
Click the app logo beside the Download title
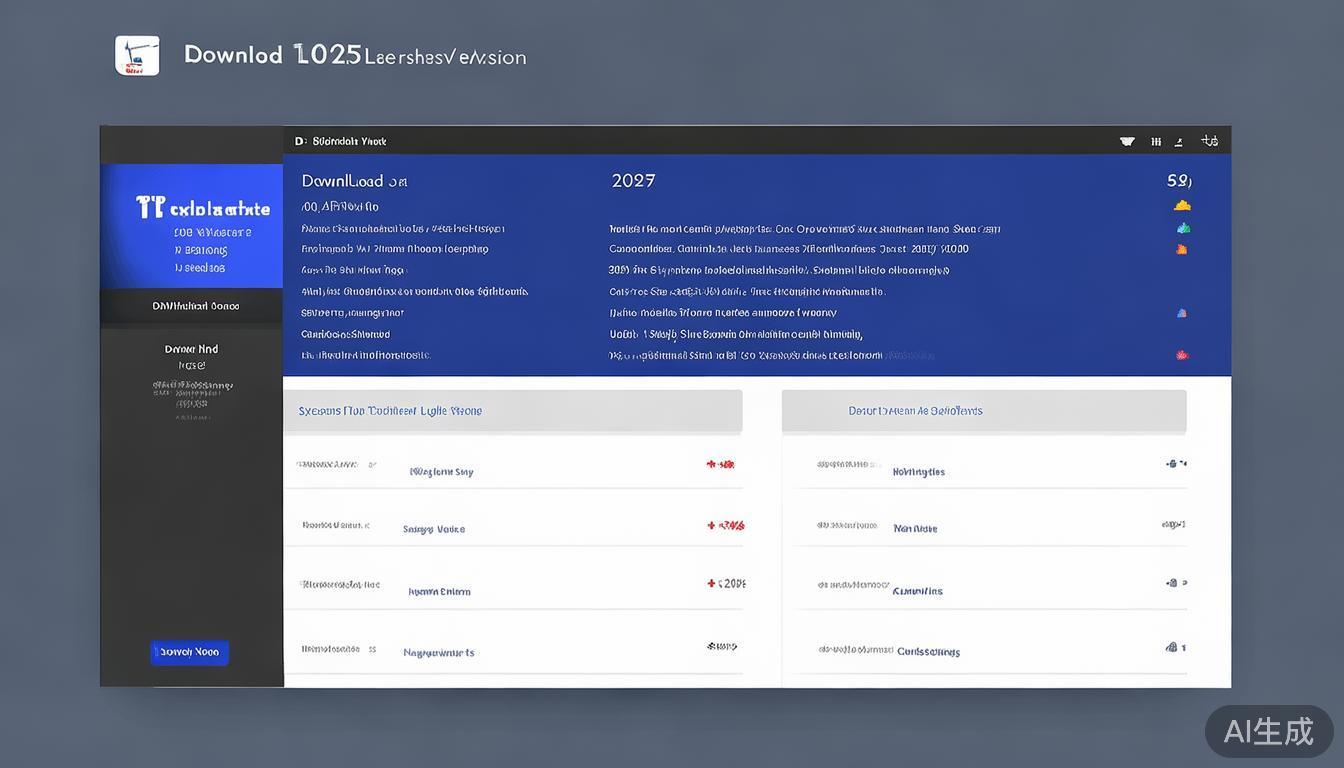[x=137, y=56]
